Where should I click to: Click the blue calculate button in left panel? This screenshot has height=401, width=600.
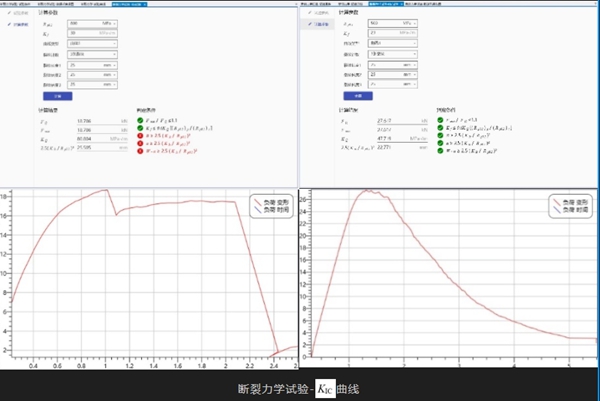58,96
